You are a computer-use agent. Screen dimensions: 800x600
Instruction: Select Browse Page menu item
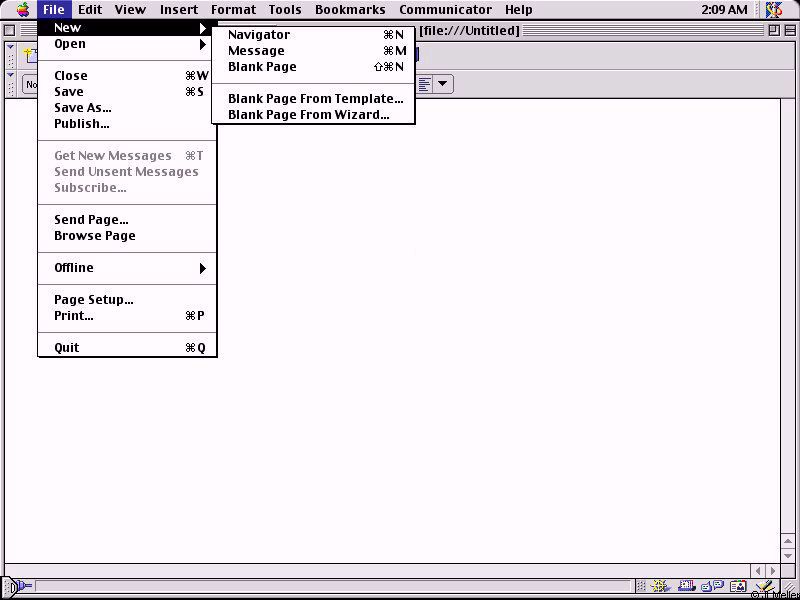94,236
